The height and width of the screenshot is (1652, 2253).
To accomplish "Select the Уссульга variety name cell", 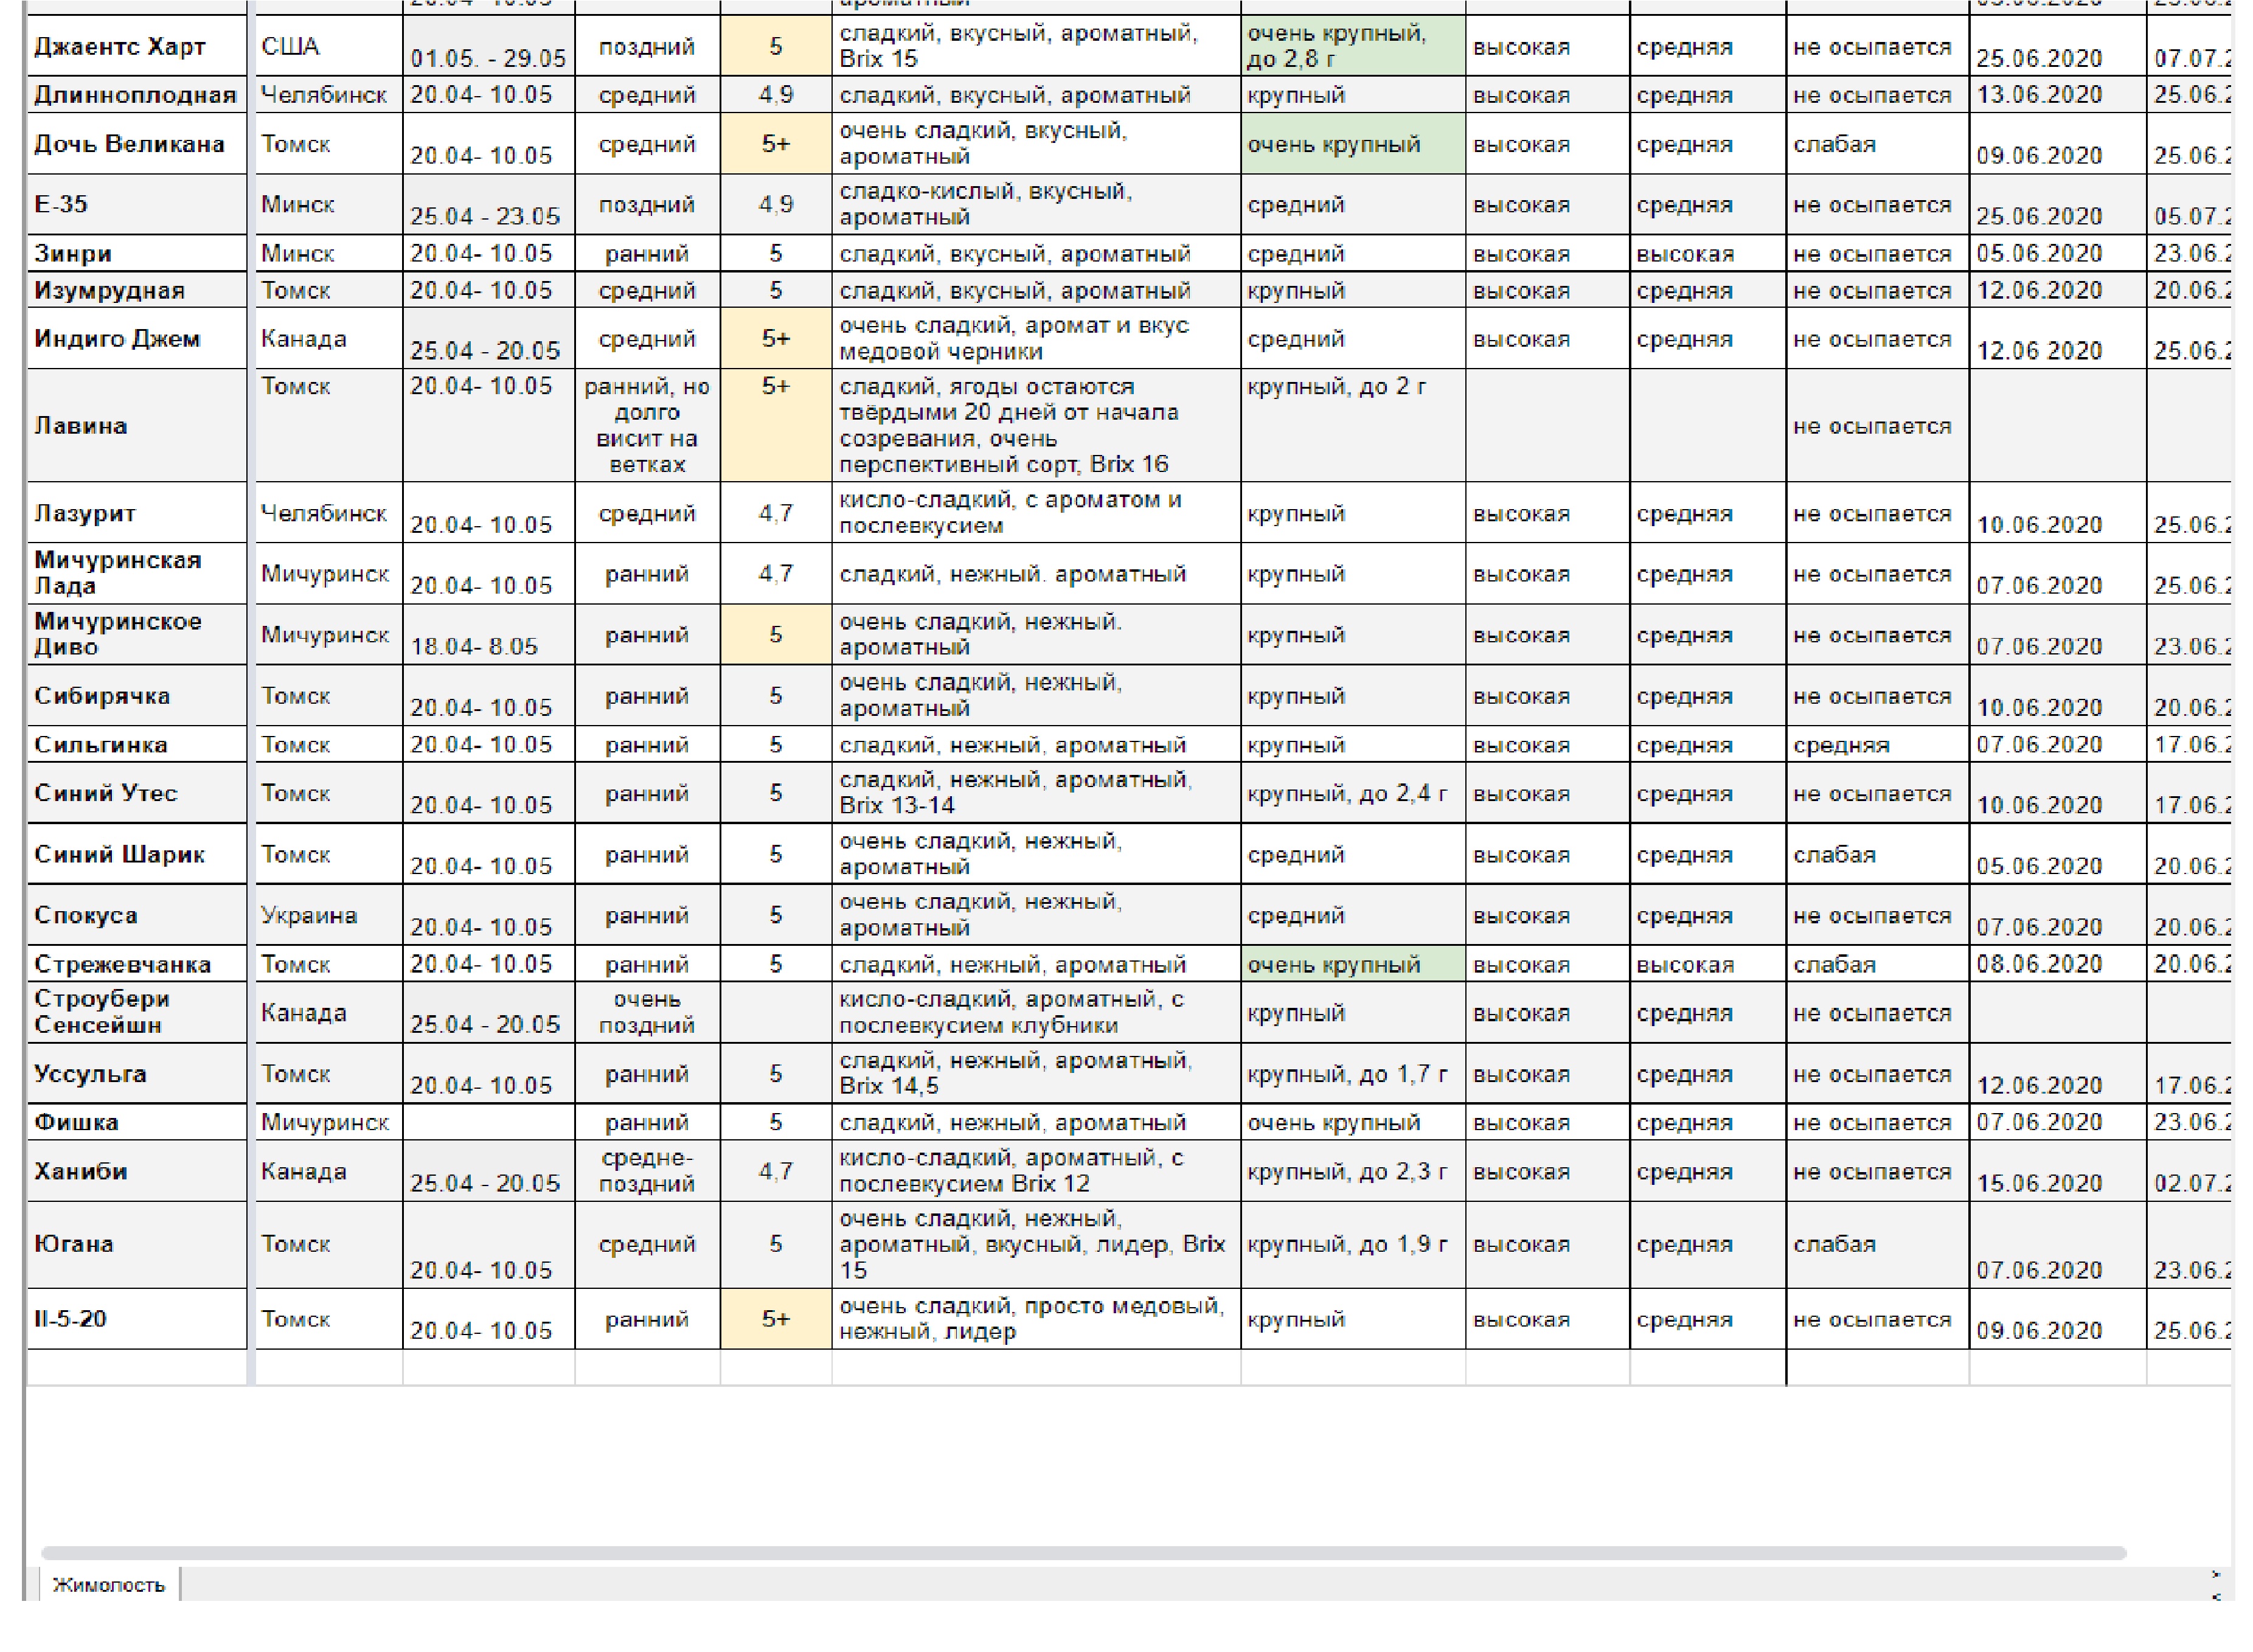I will pos(137,1073).
